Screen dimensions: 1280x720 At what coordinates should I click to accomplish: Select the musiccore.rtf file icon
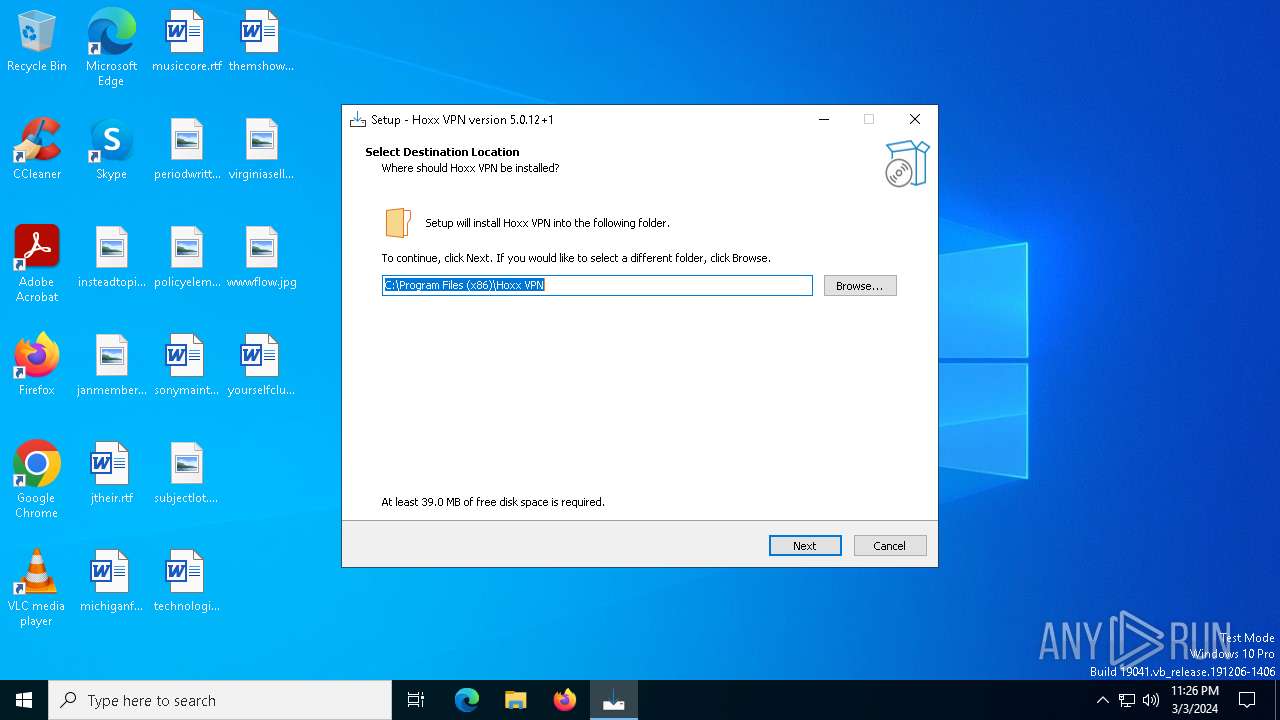point(186,42)
